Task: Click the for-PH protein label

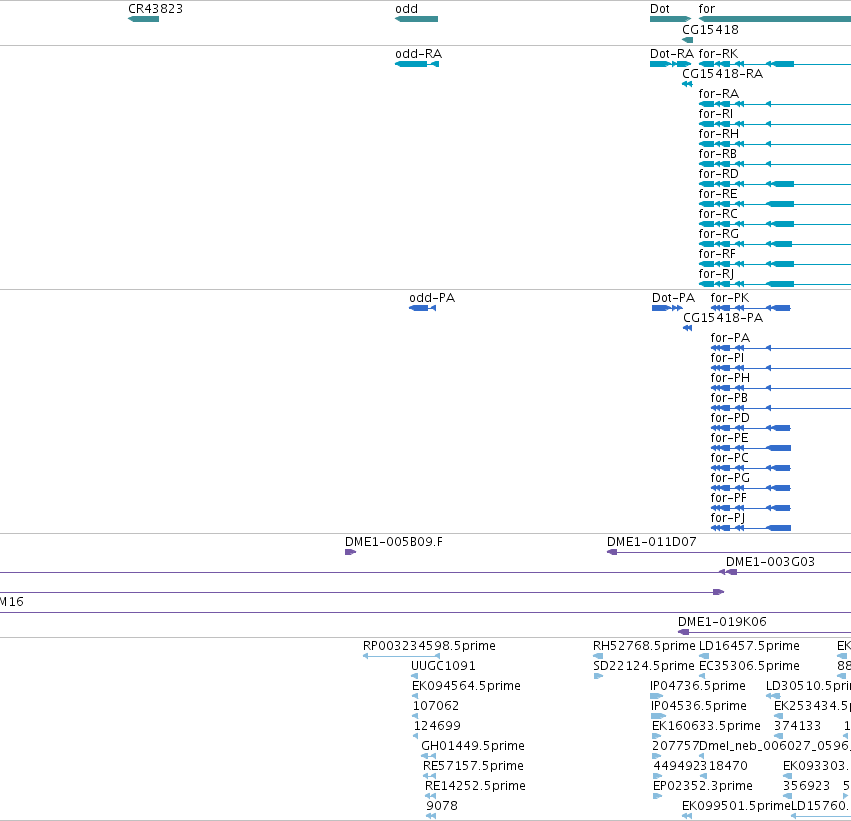Action: tap(731, 378)
